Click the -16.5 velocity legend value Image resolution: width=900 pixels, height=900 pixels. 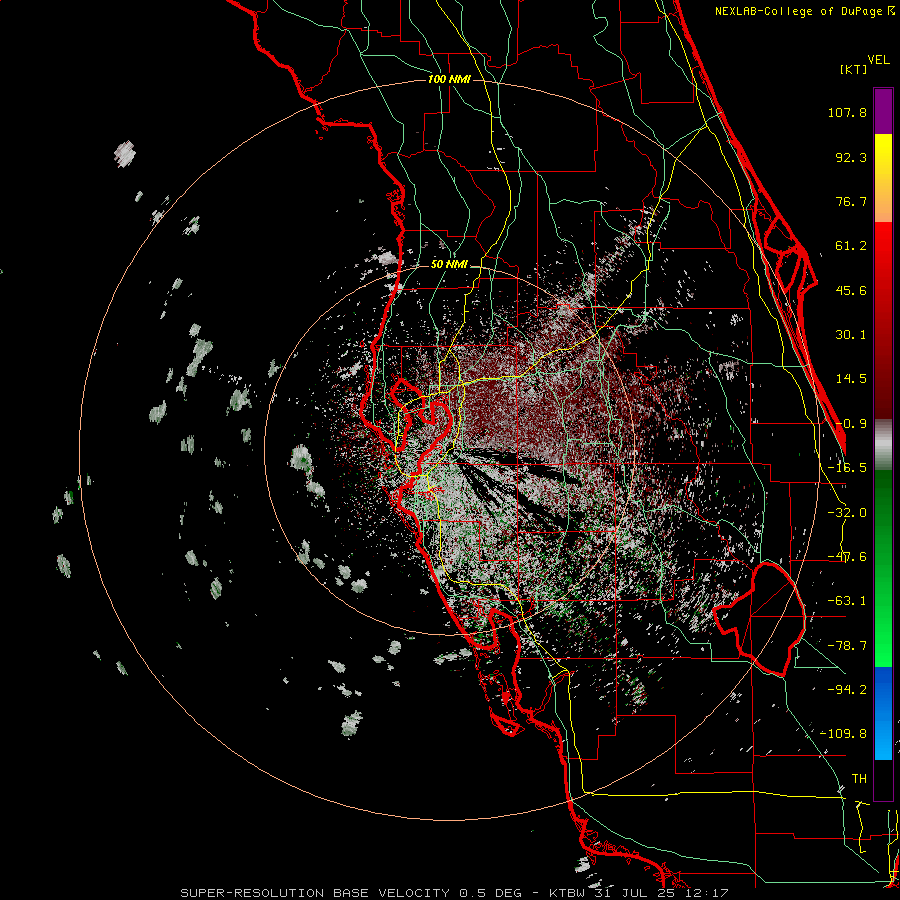click(847, 468)
